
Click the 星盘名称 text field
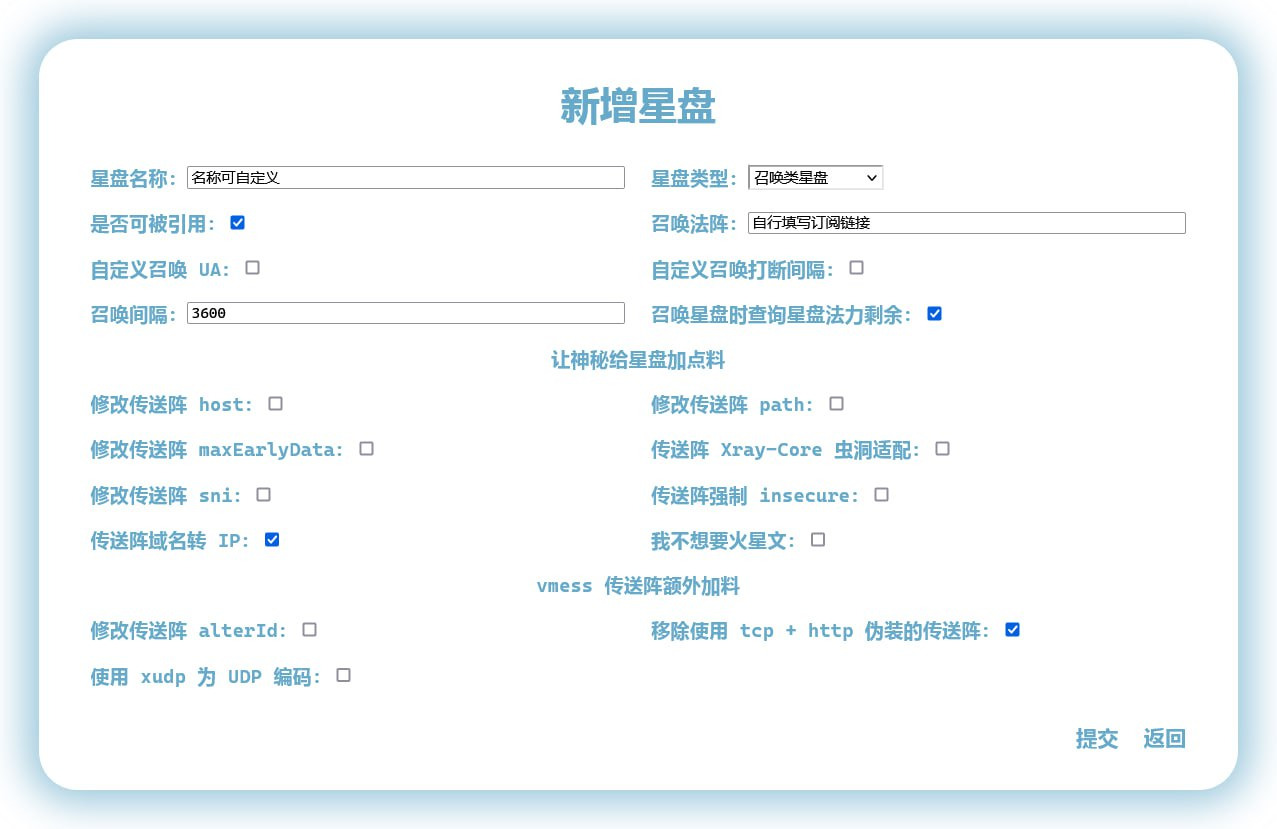pyautogui.click(x=405, y=178)
